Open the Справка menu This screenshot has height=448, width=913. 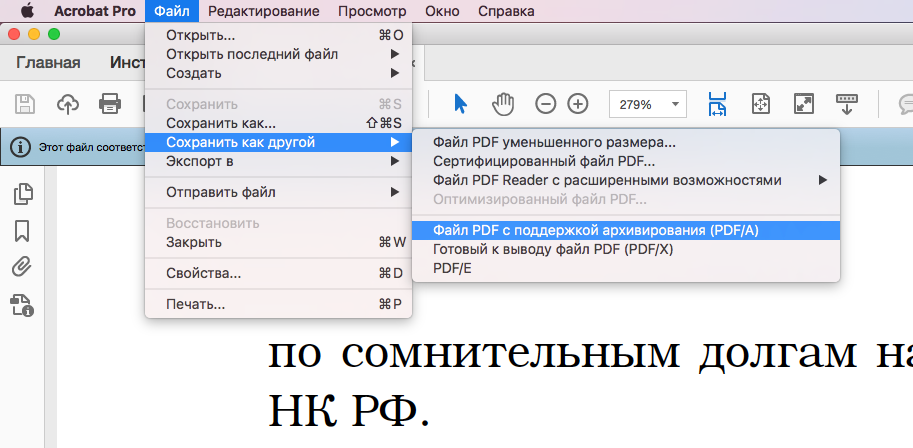click(x=506, y=10)
